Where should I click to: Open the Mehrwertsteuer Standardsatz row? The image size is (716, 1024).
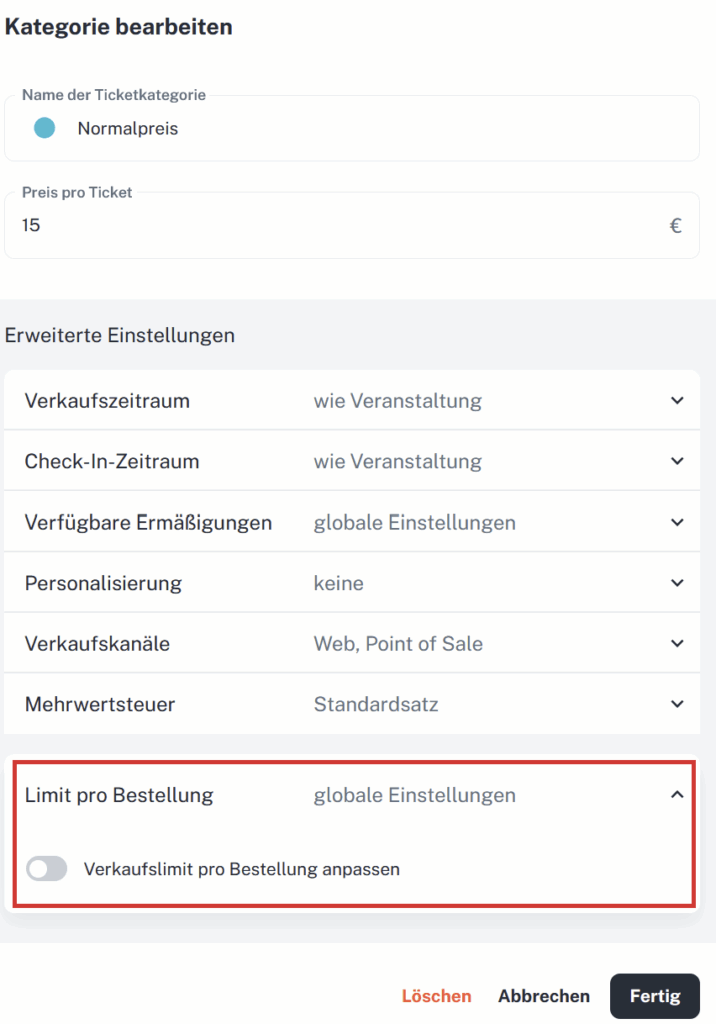[x=352, y=704]
